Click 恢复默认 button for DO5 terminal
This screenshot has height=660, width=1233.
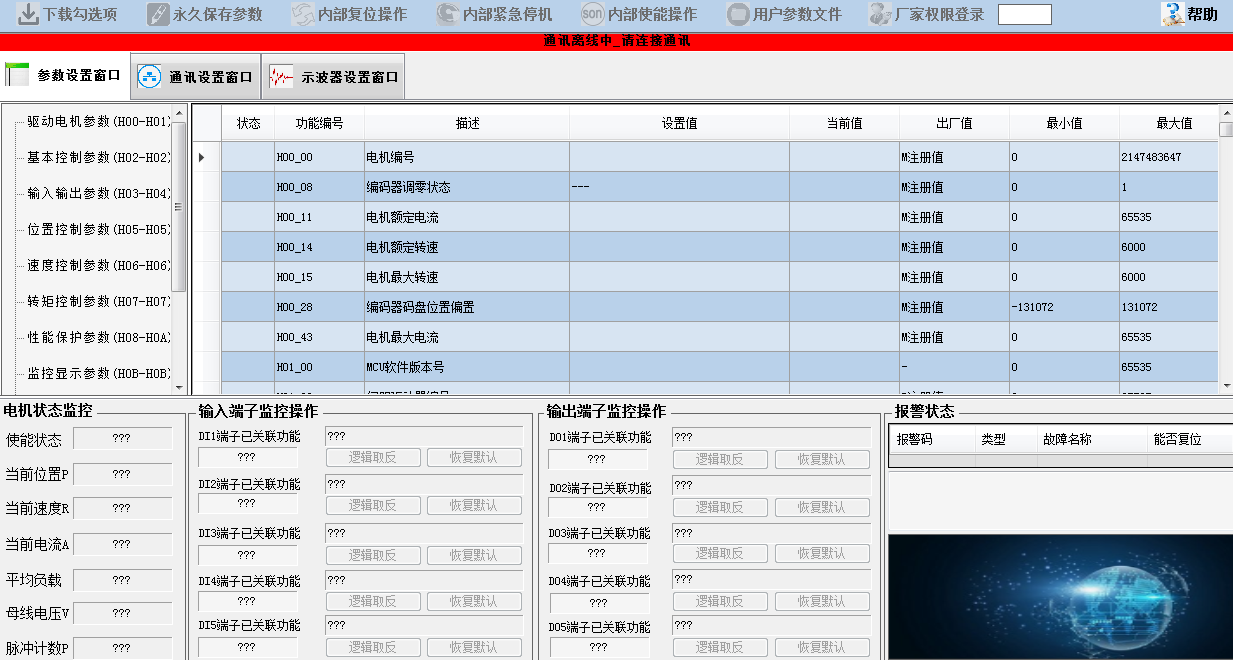[822, 647]
